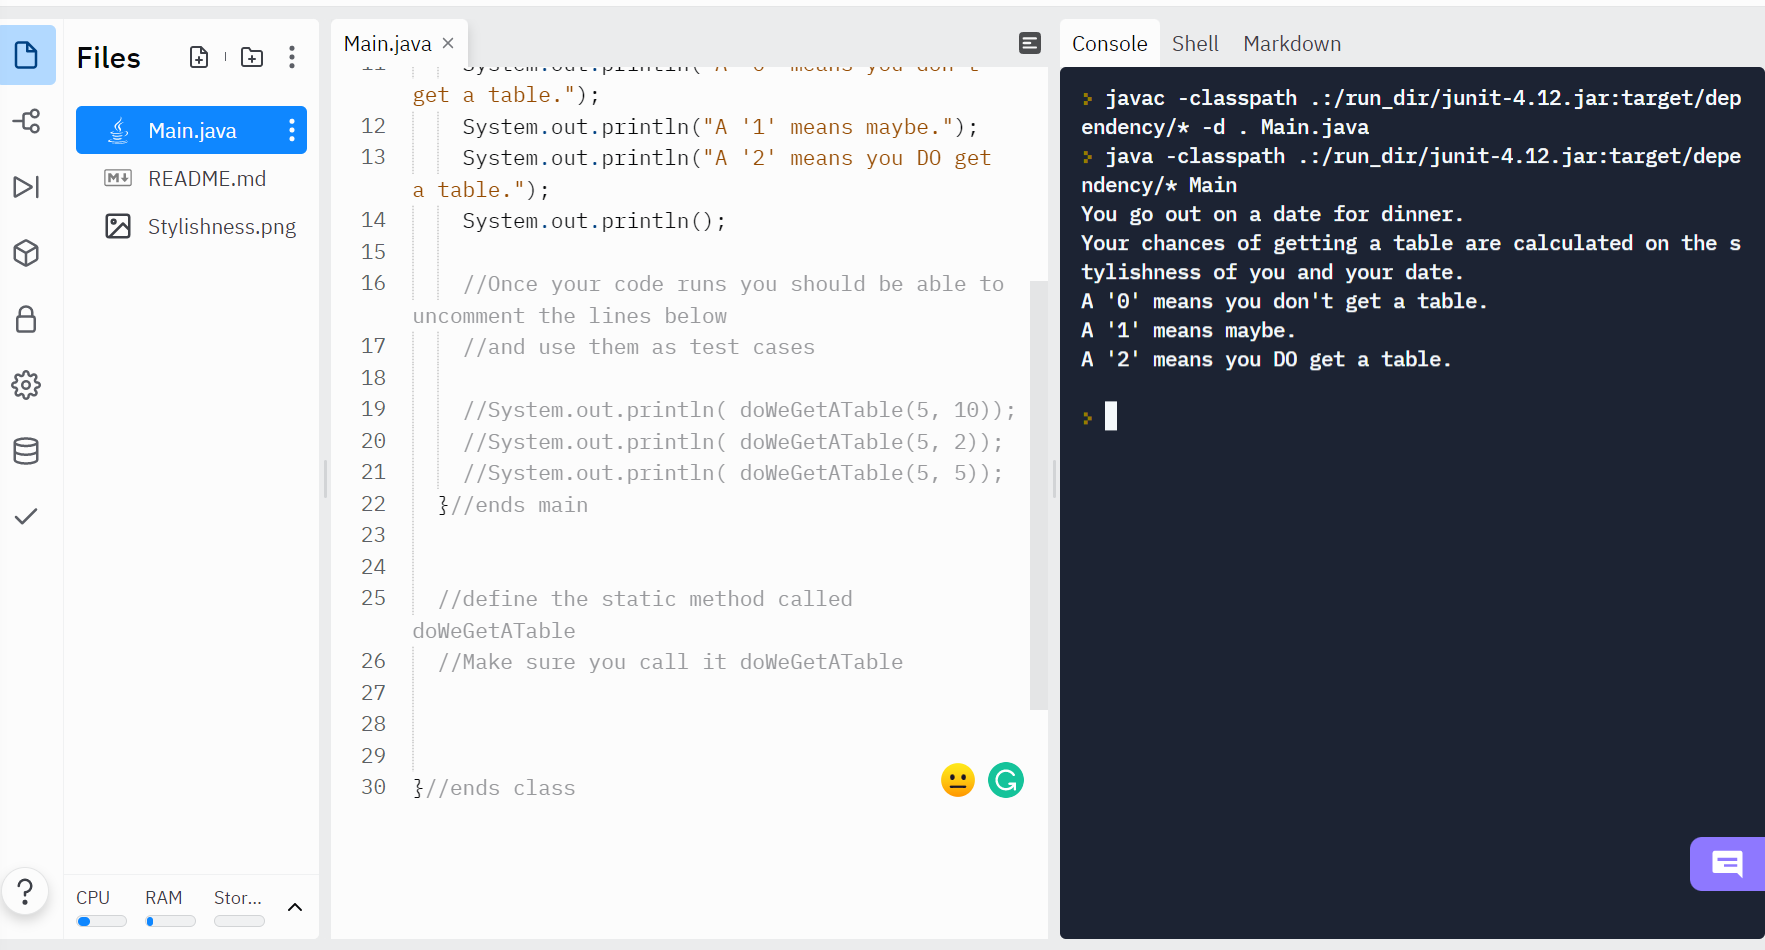The image size is (1765, 950).
Task: Open the Packages panel
Action: pyautogui.click(x=27, y=253)
